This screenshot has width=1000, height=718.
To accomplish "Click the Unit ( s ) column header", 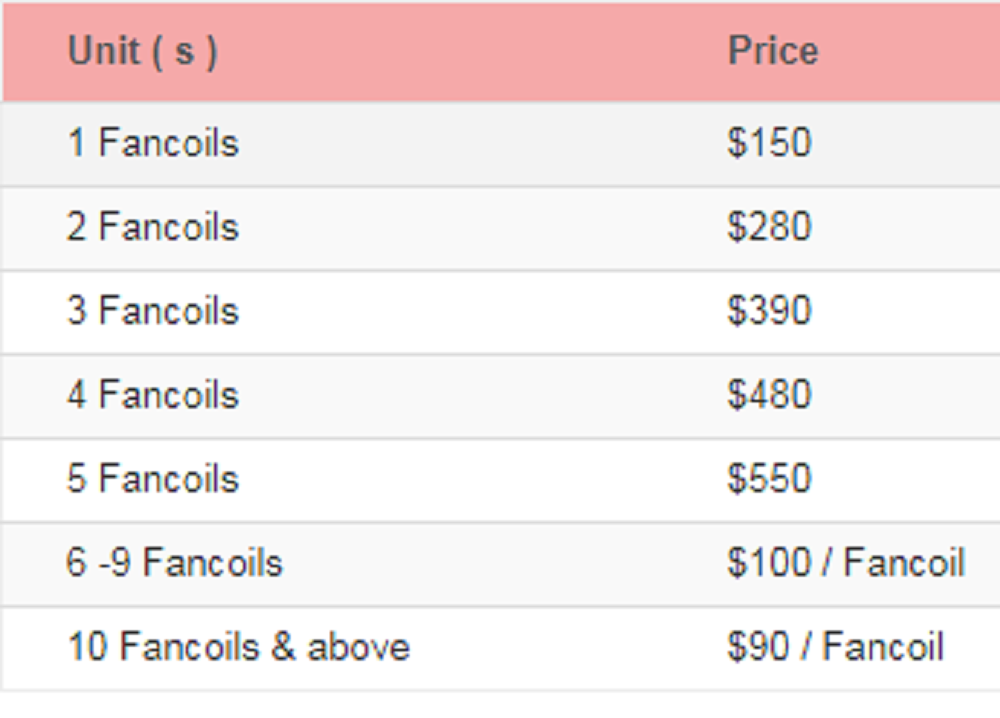I will (x=143, y=51).
